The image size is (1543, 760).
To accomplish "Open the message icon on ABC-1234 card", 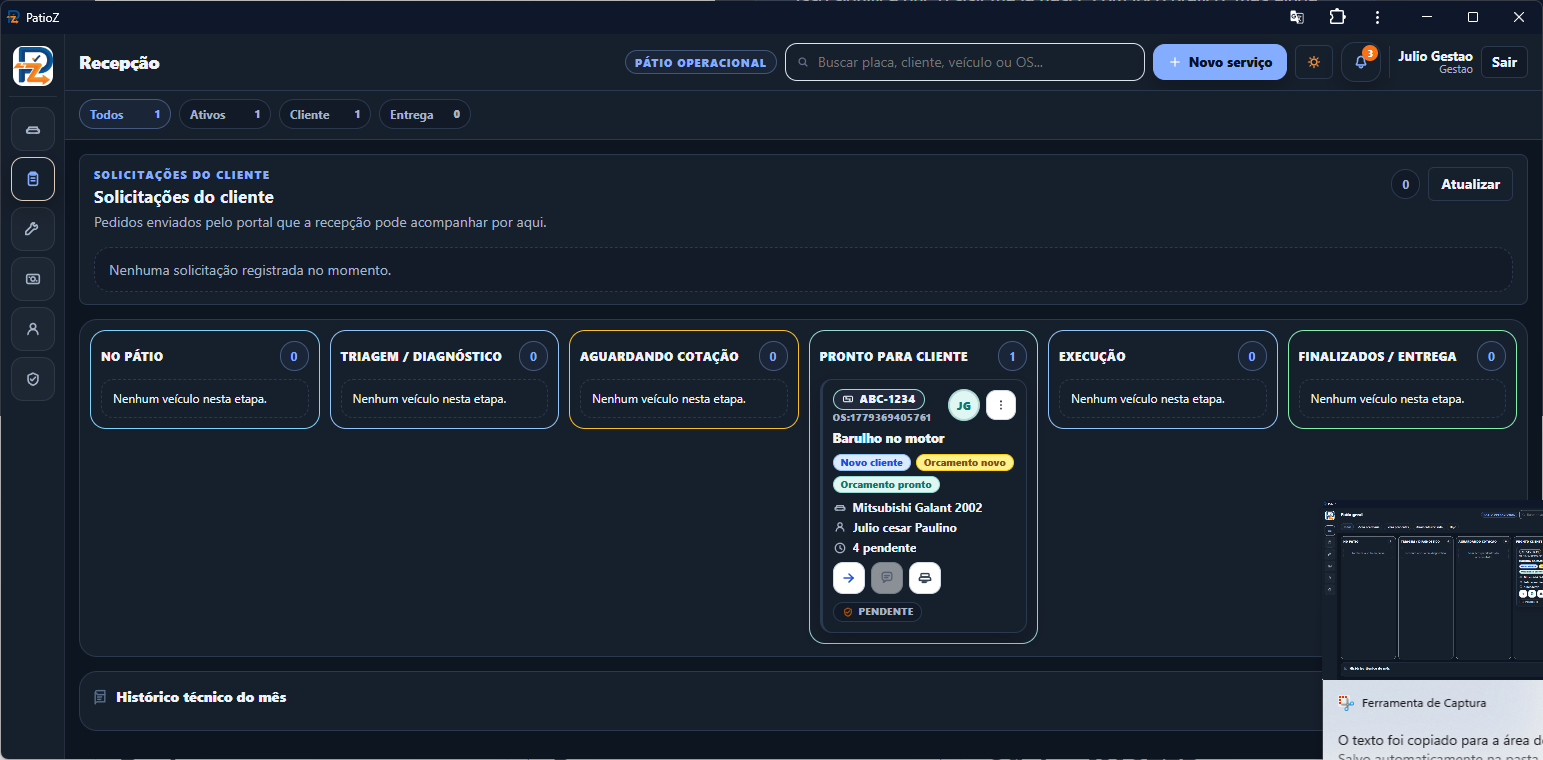I will click(x=887, y=578).
